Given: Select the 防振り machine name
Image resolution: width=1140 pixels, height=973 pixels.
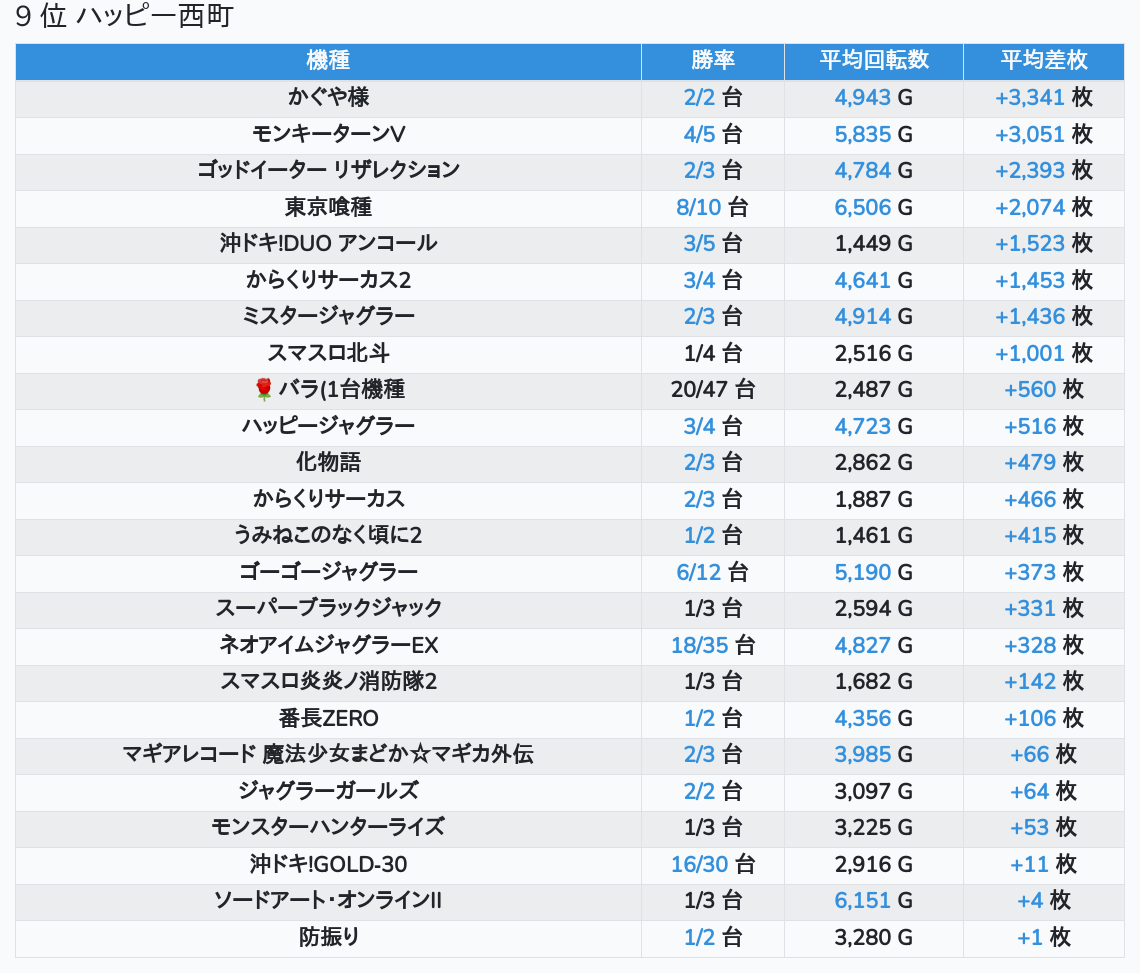Looking at the screenshot, I should 328,937.
